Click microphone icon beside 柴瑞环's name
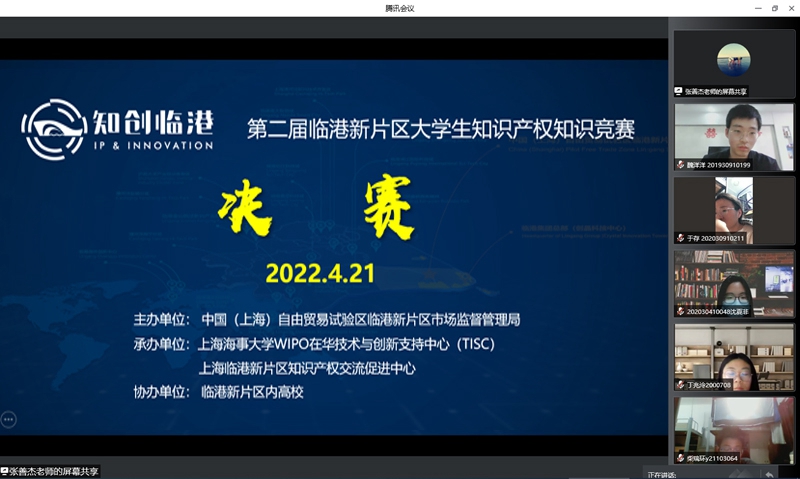Screen dimensions: 800x479 click(x=680, y=458)
